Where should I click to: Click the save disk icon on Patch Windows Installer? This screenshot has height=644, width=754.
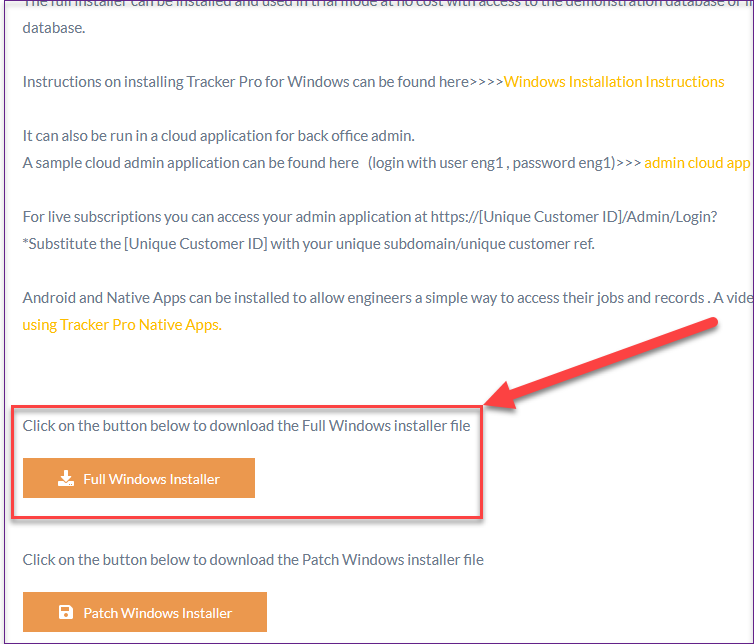tap(66, 612)
